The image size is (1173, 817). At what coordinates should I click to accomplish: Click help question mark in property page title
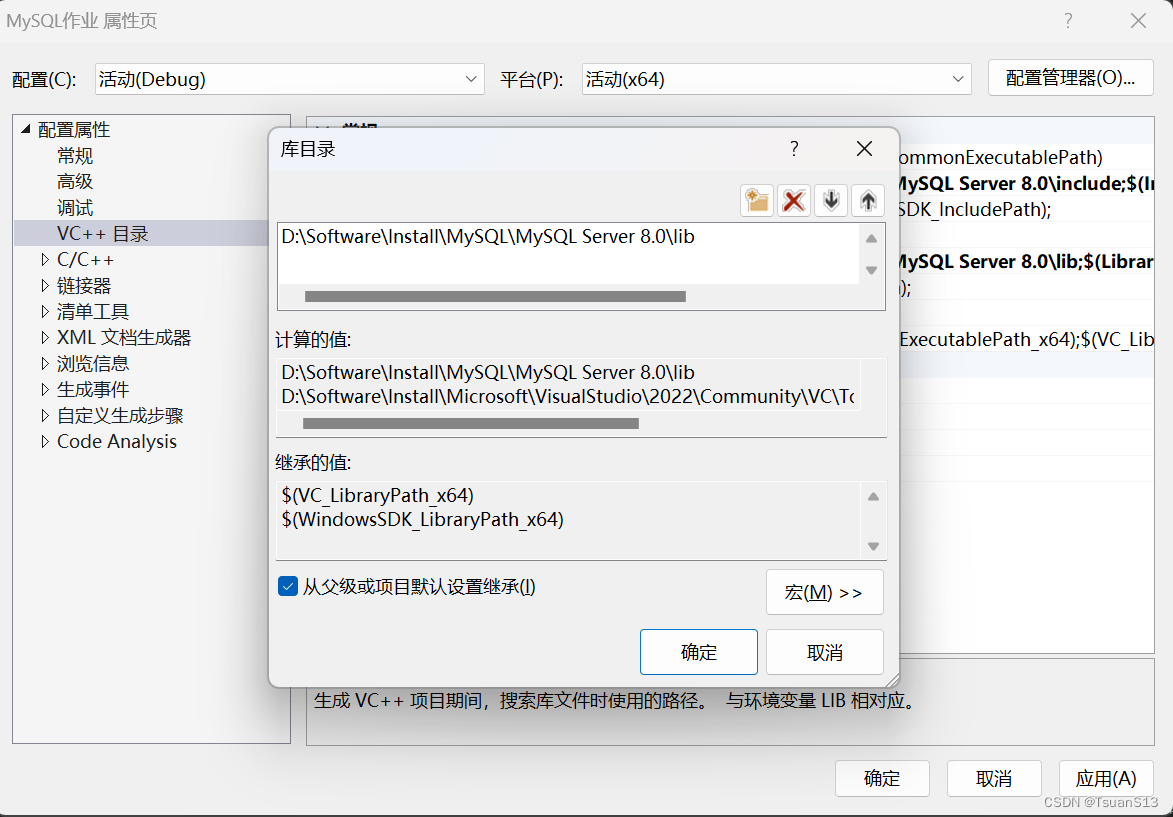pyautogui.click(x=1068, y=21)
